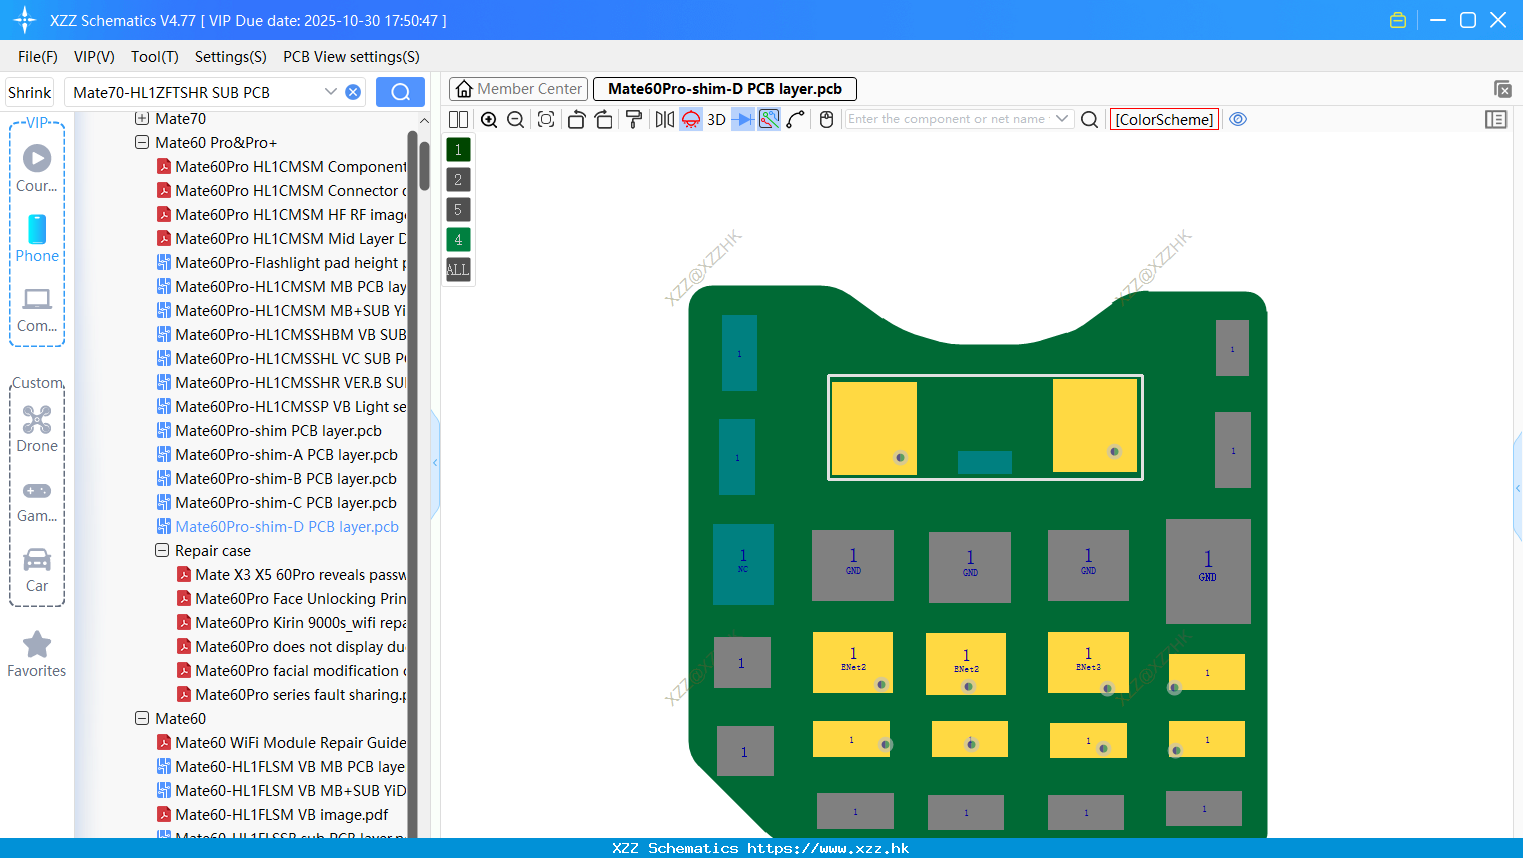
Task: Show PCB layer 4
Action: (x=458, y=240)
